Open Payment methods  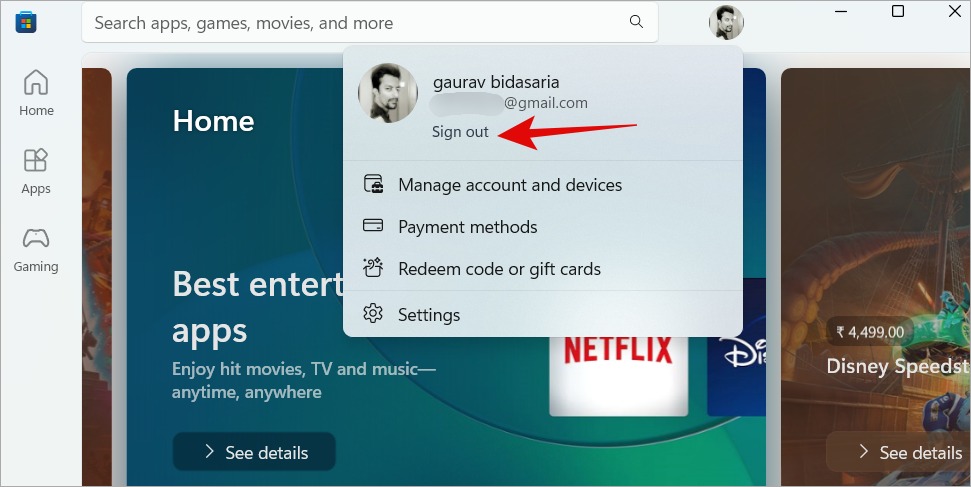pos(543,227)
